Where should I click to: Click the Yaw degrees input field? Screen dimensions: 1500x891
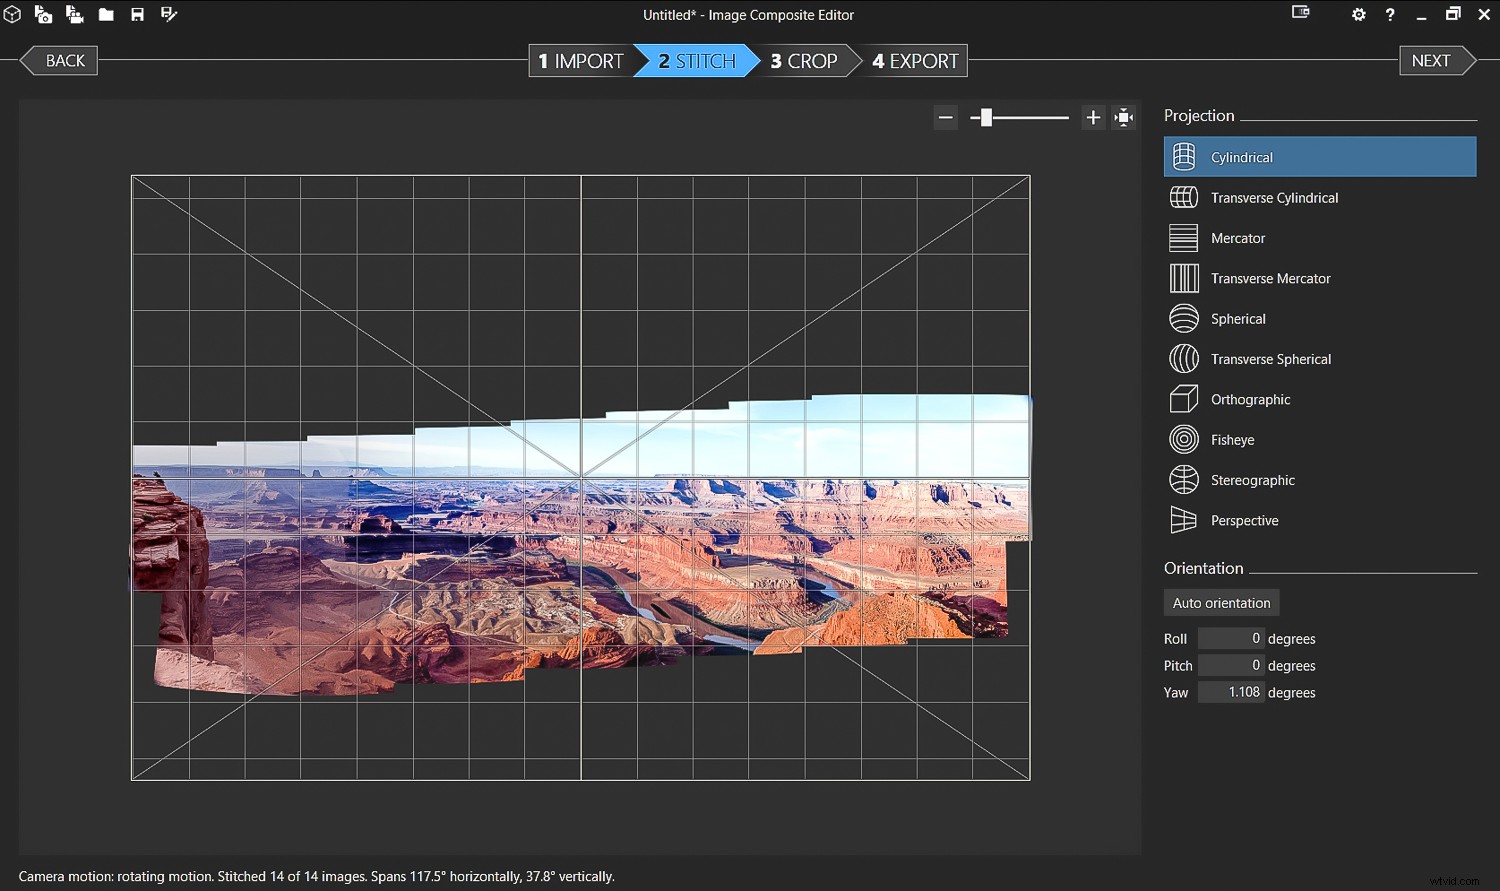(1231, 691)
